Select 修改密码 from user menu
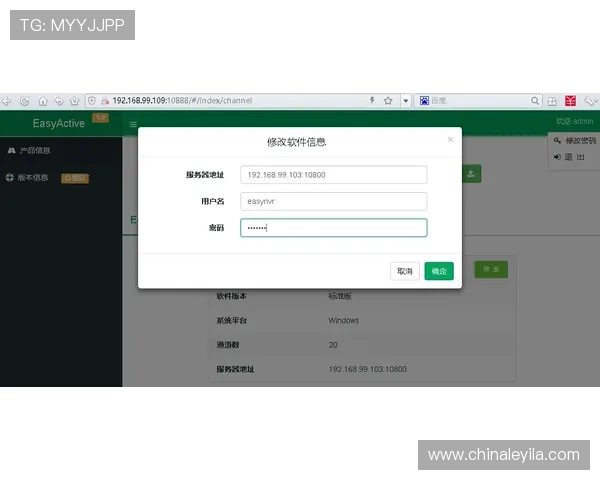The image size is (600, 480). [574, 140]
